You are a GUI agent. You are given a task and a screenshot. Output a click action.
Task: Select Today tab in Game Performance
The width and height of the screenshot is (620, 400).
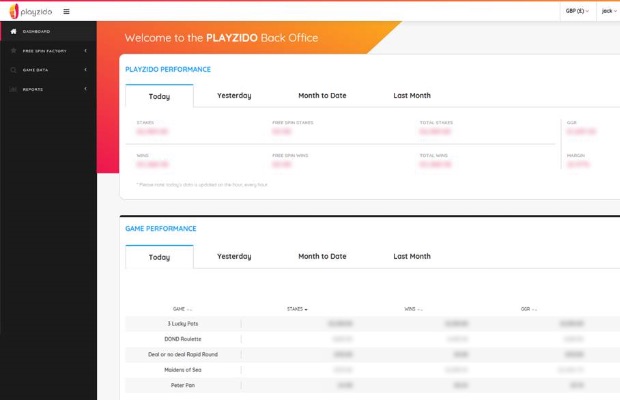159,257
